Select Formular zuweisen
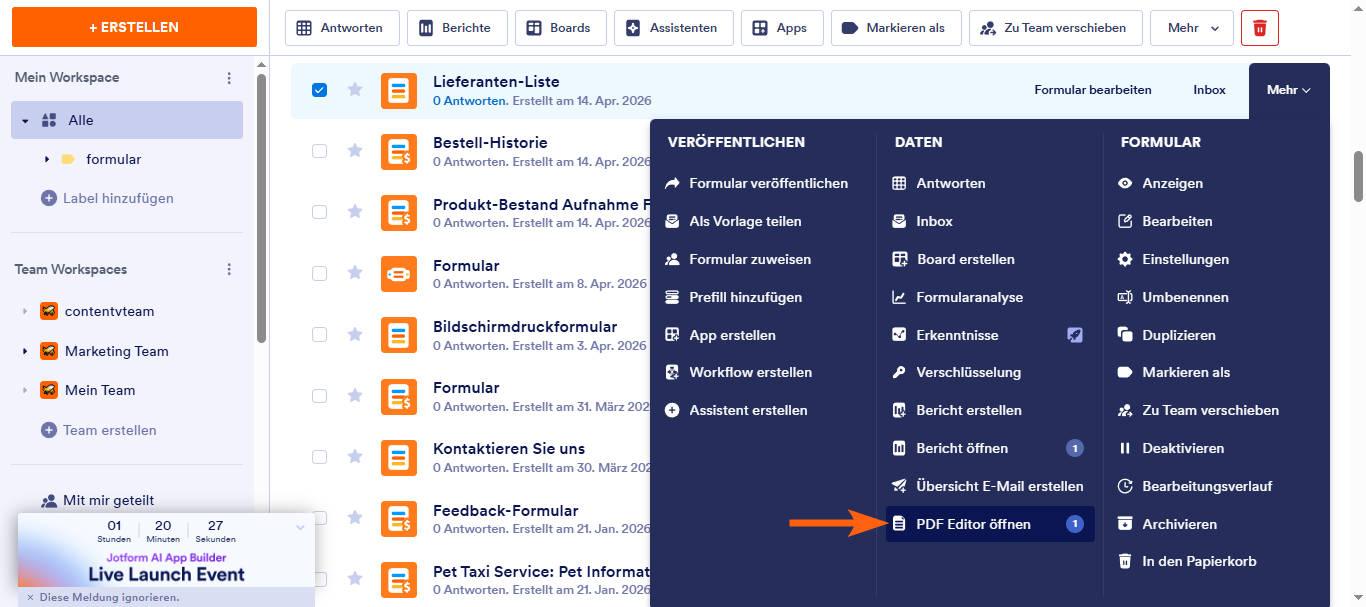Screen dimensions: 1366x607 coord(738,259)
